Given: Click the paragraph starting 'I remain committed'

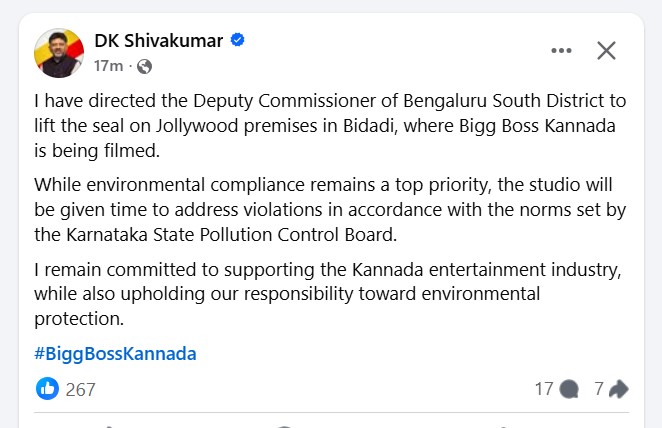Looking at the screenshot, I should click(x=330, y=294).
